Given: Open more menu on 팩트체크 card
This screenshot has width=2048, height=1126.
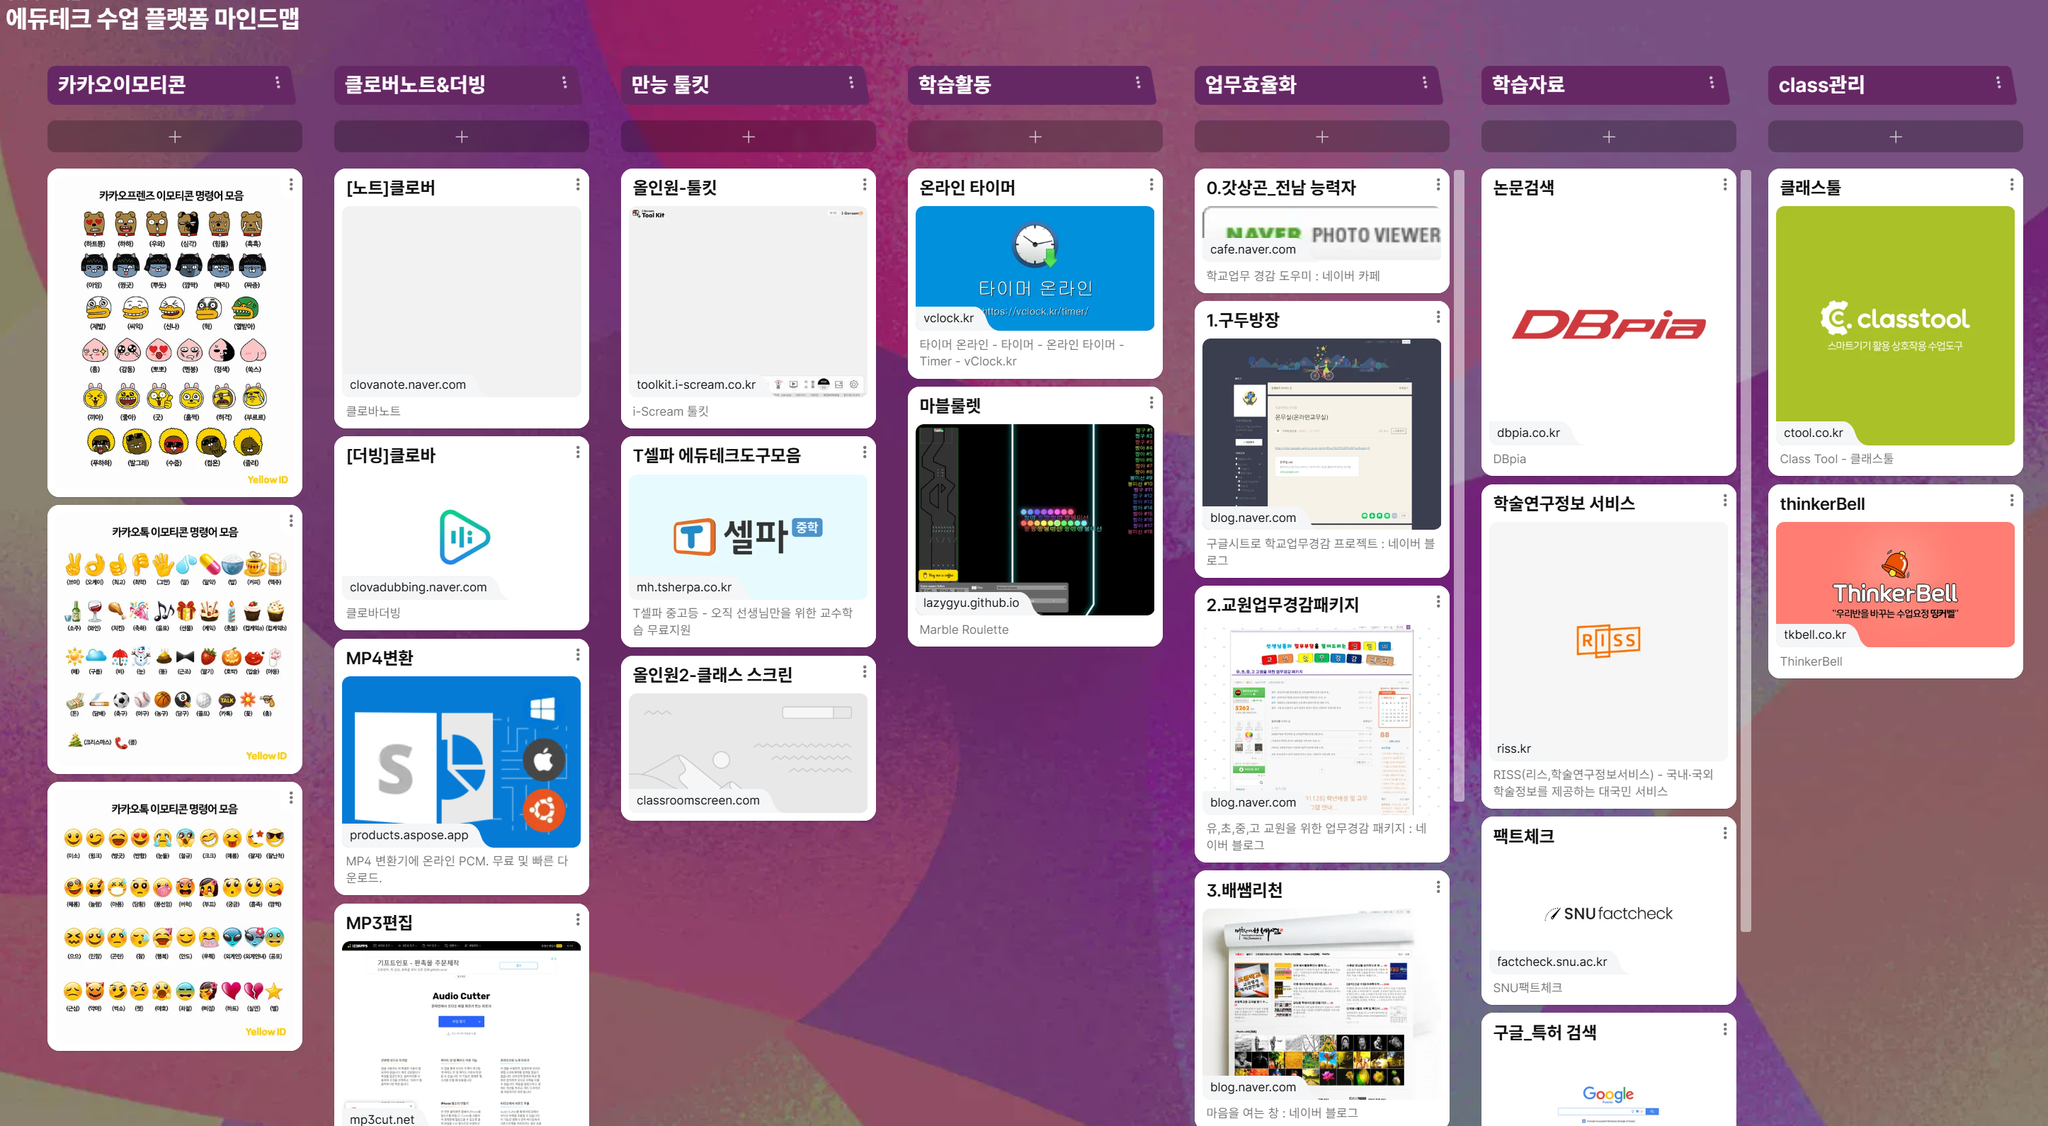Looking at the screenshot, I should [x=1724, y=833].
